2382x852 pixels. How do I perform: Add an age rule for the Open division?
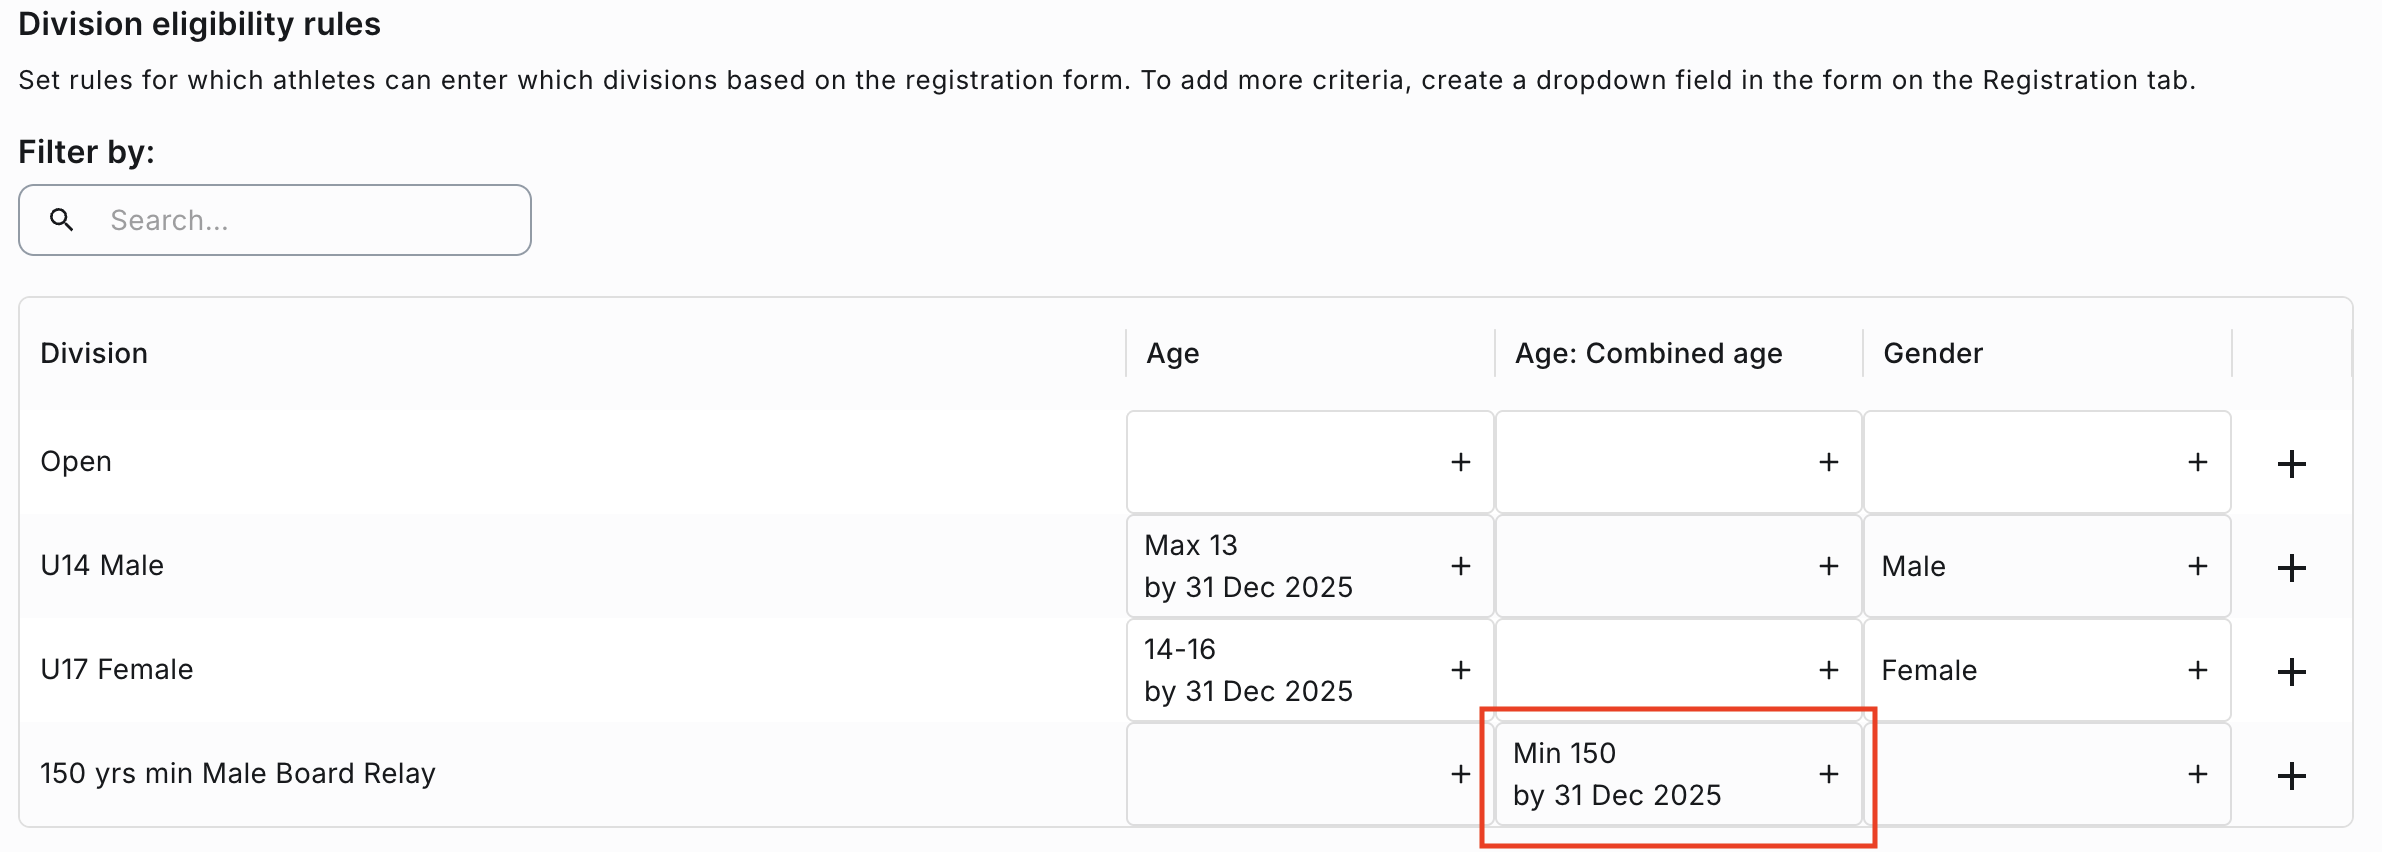[x=1461, y=462]
